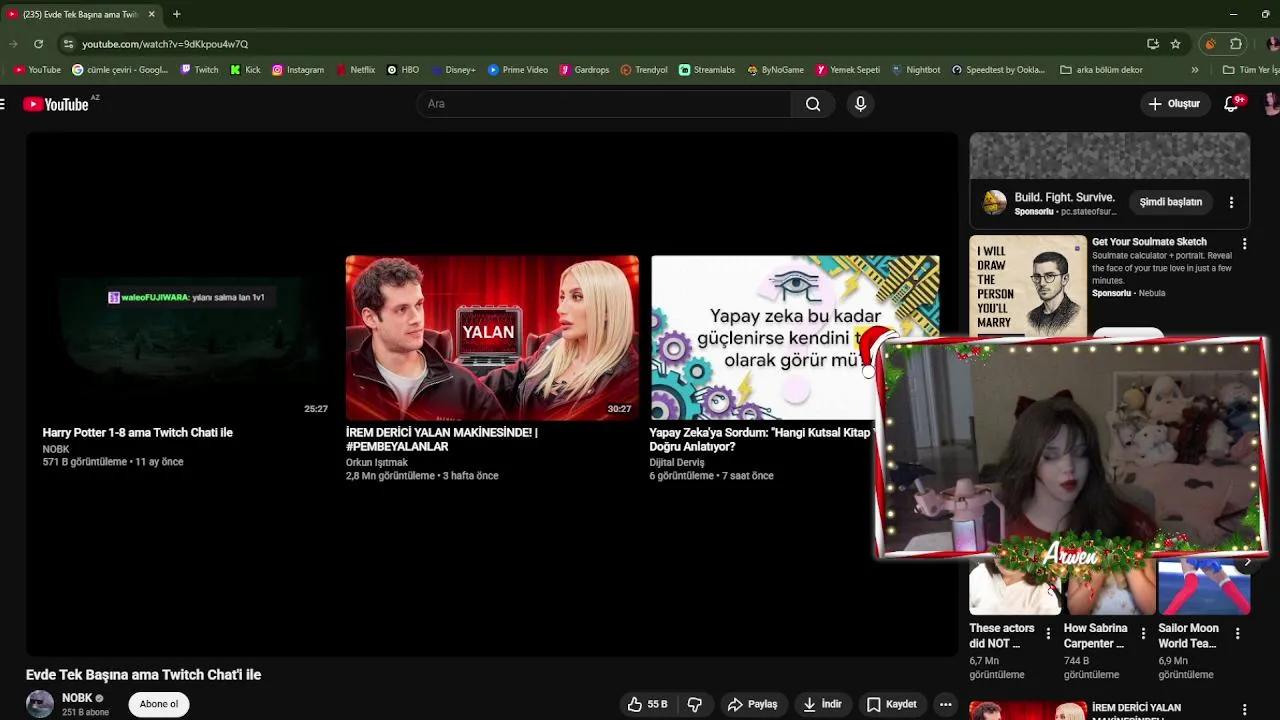Start voice search with the microphone icon

860,104
